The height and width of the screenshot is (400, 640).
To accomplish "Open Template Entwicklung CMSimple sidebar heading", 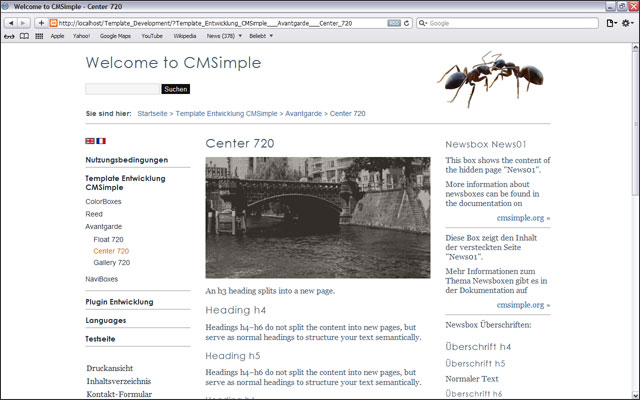I will point(125,183).
